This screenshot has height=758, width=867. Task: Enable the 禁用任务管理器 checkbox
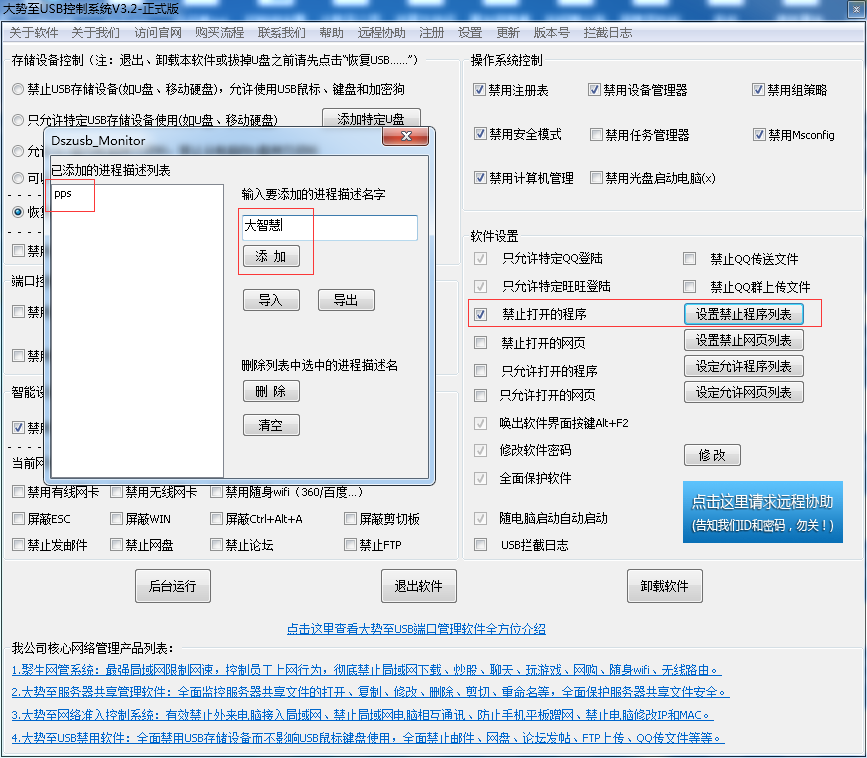click(597, 134)
